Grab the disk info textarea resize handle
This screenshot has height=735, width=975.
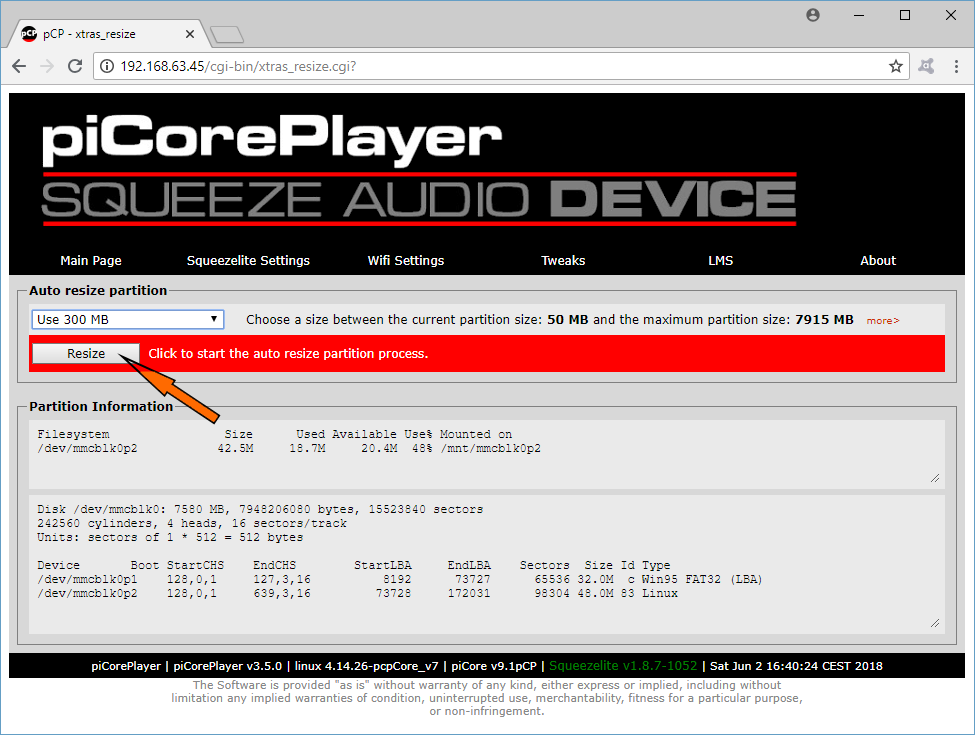(935, 623)
